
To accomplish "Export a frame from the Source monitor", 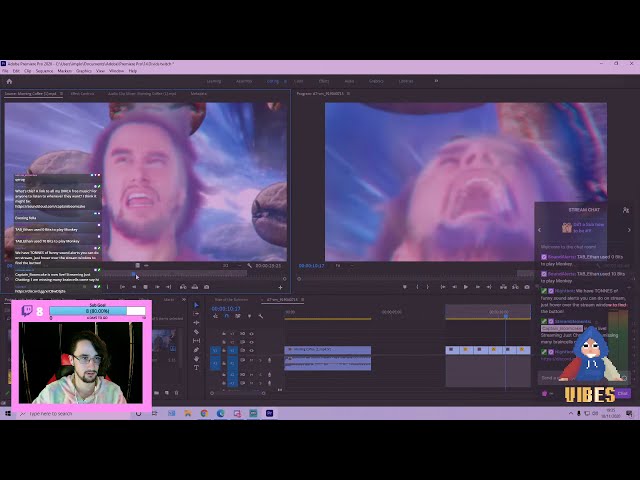I will click(207, 287).
